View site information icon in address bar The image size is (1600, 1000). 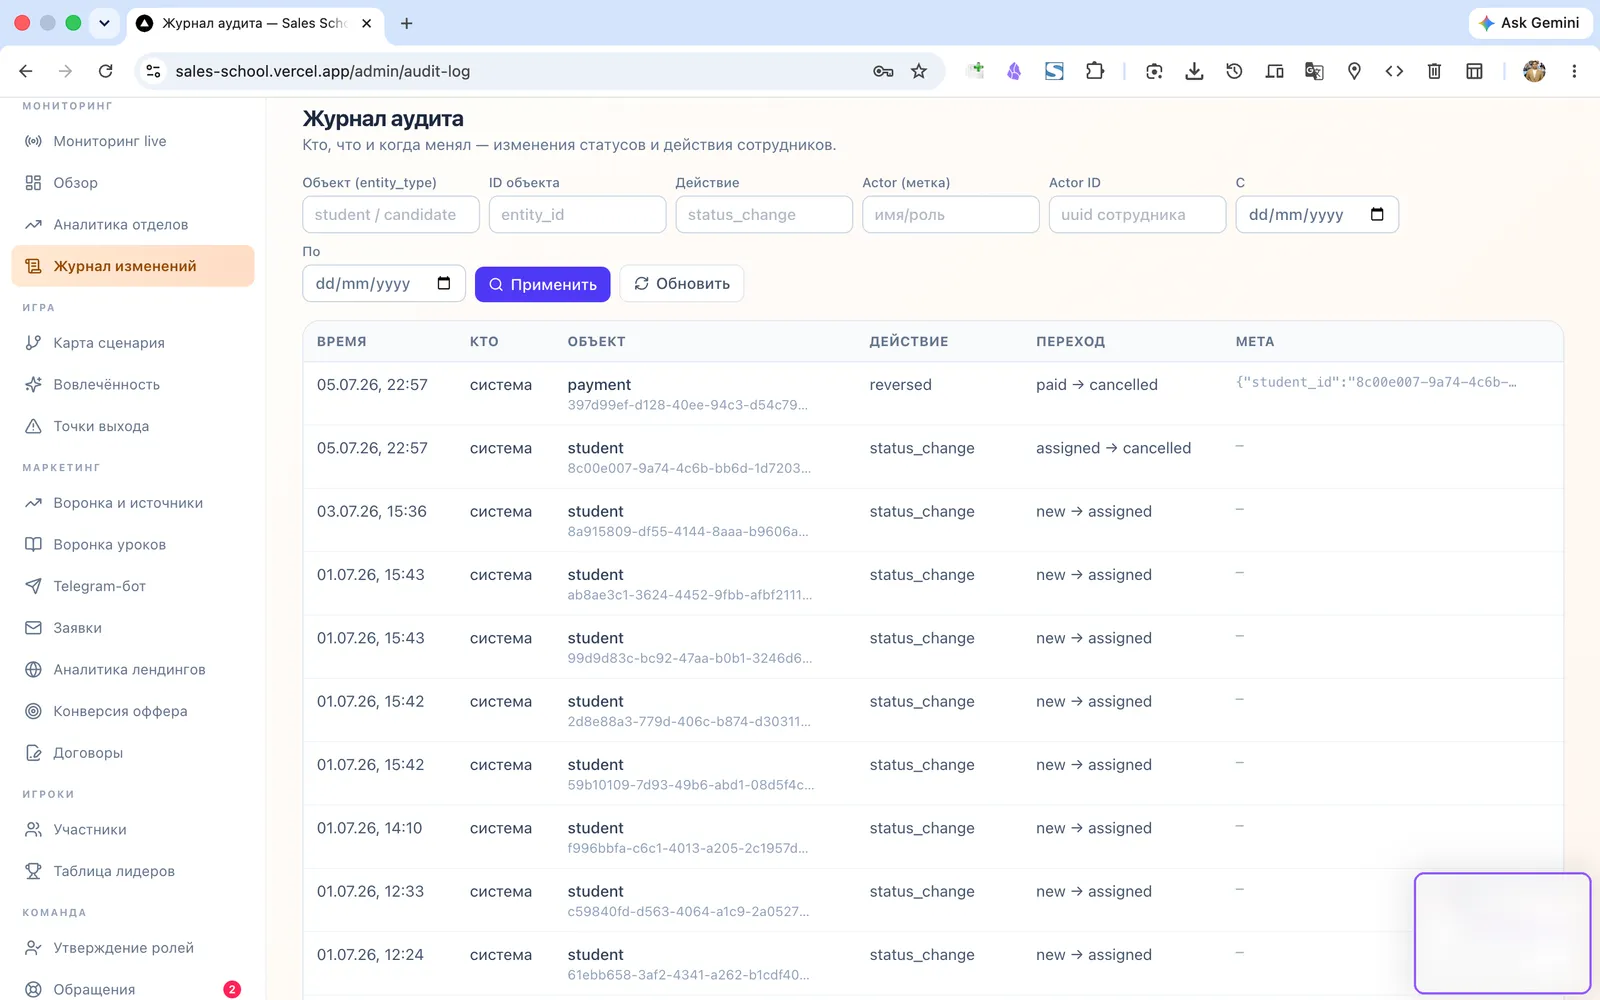click(x=153, y=71)
